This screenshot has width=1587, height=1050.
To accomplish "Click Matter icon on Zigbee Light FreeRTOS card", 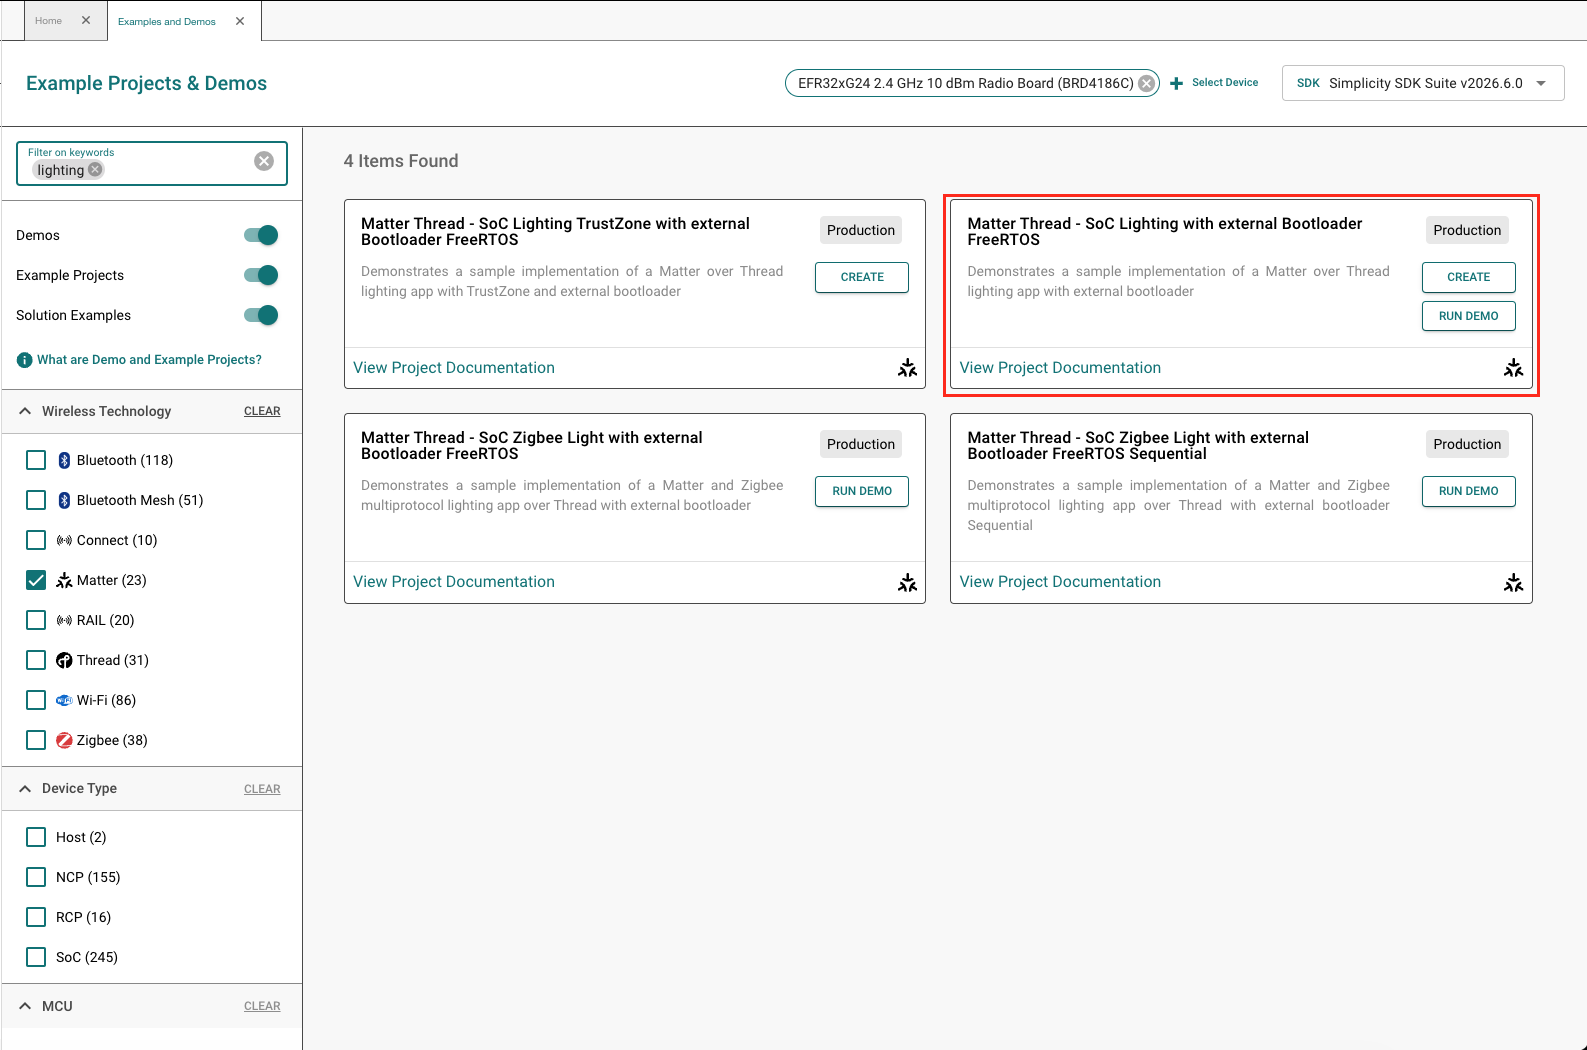I will tap(907, 582).
